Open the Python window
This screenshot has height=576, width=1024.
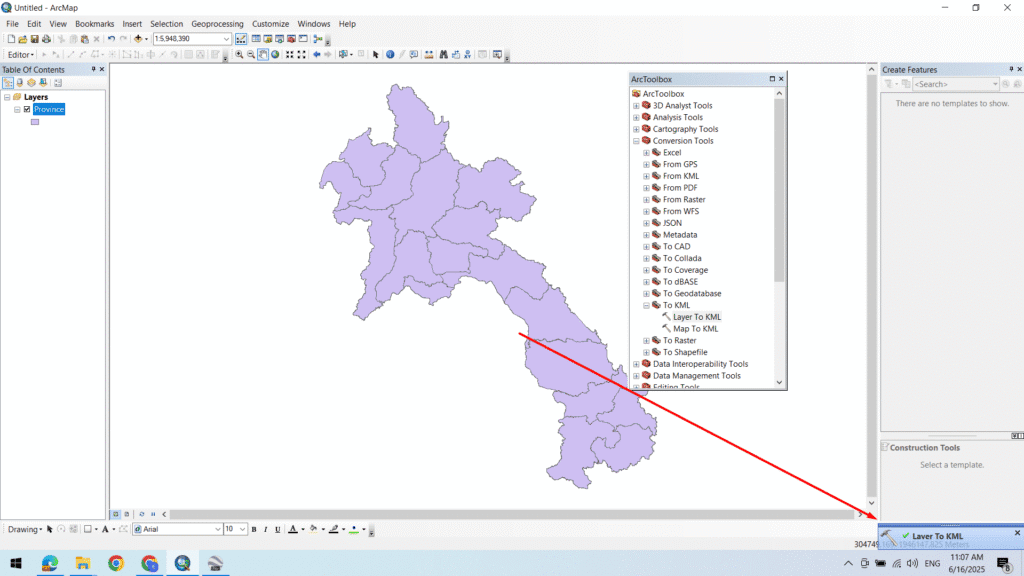(x=303, y=39)
